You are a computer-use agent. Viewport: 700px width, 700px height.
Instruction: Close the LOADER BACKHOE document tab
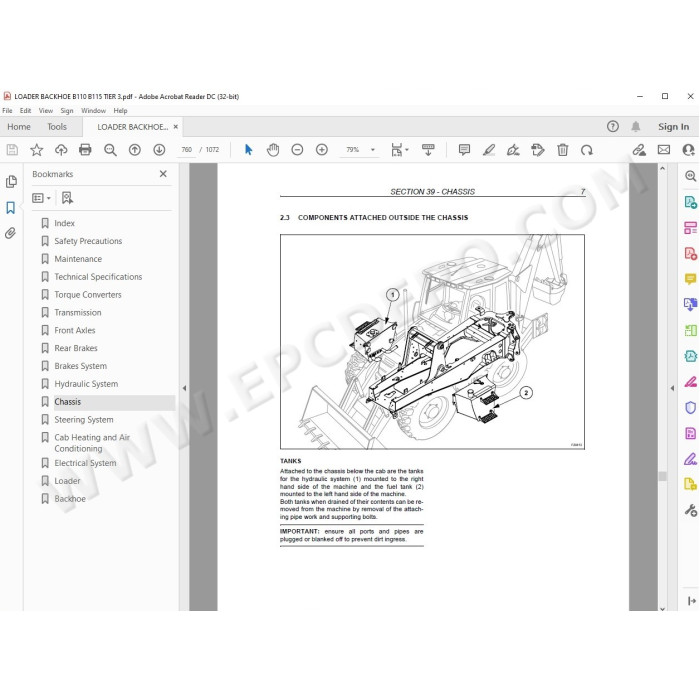(176, 127)
